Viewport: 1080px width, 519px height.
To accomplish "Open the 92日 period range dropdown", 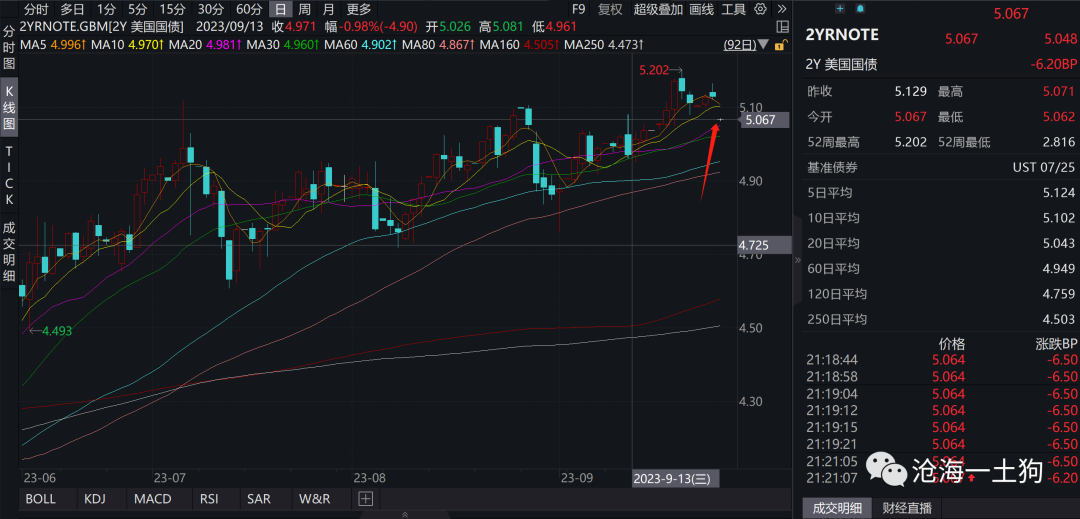I will (x=746, y=45).
